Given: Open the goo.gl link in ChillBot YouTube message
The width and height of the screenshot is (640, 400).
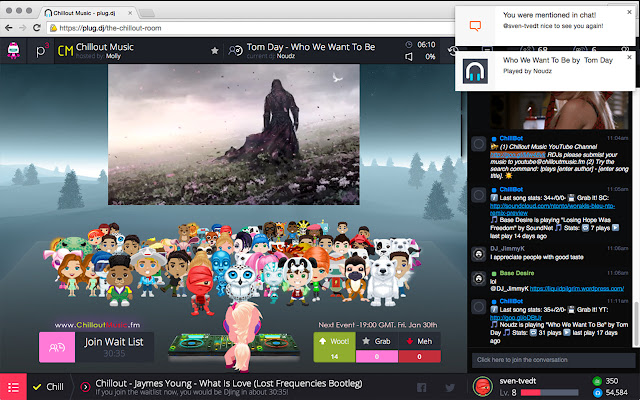Looking at the screenshot, I should pyautogui.click(x=518, y=155).
